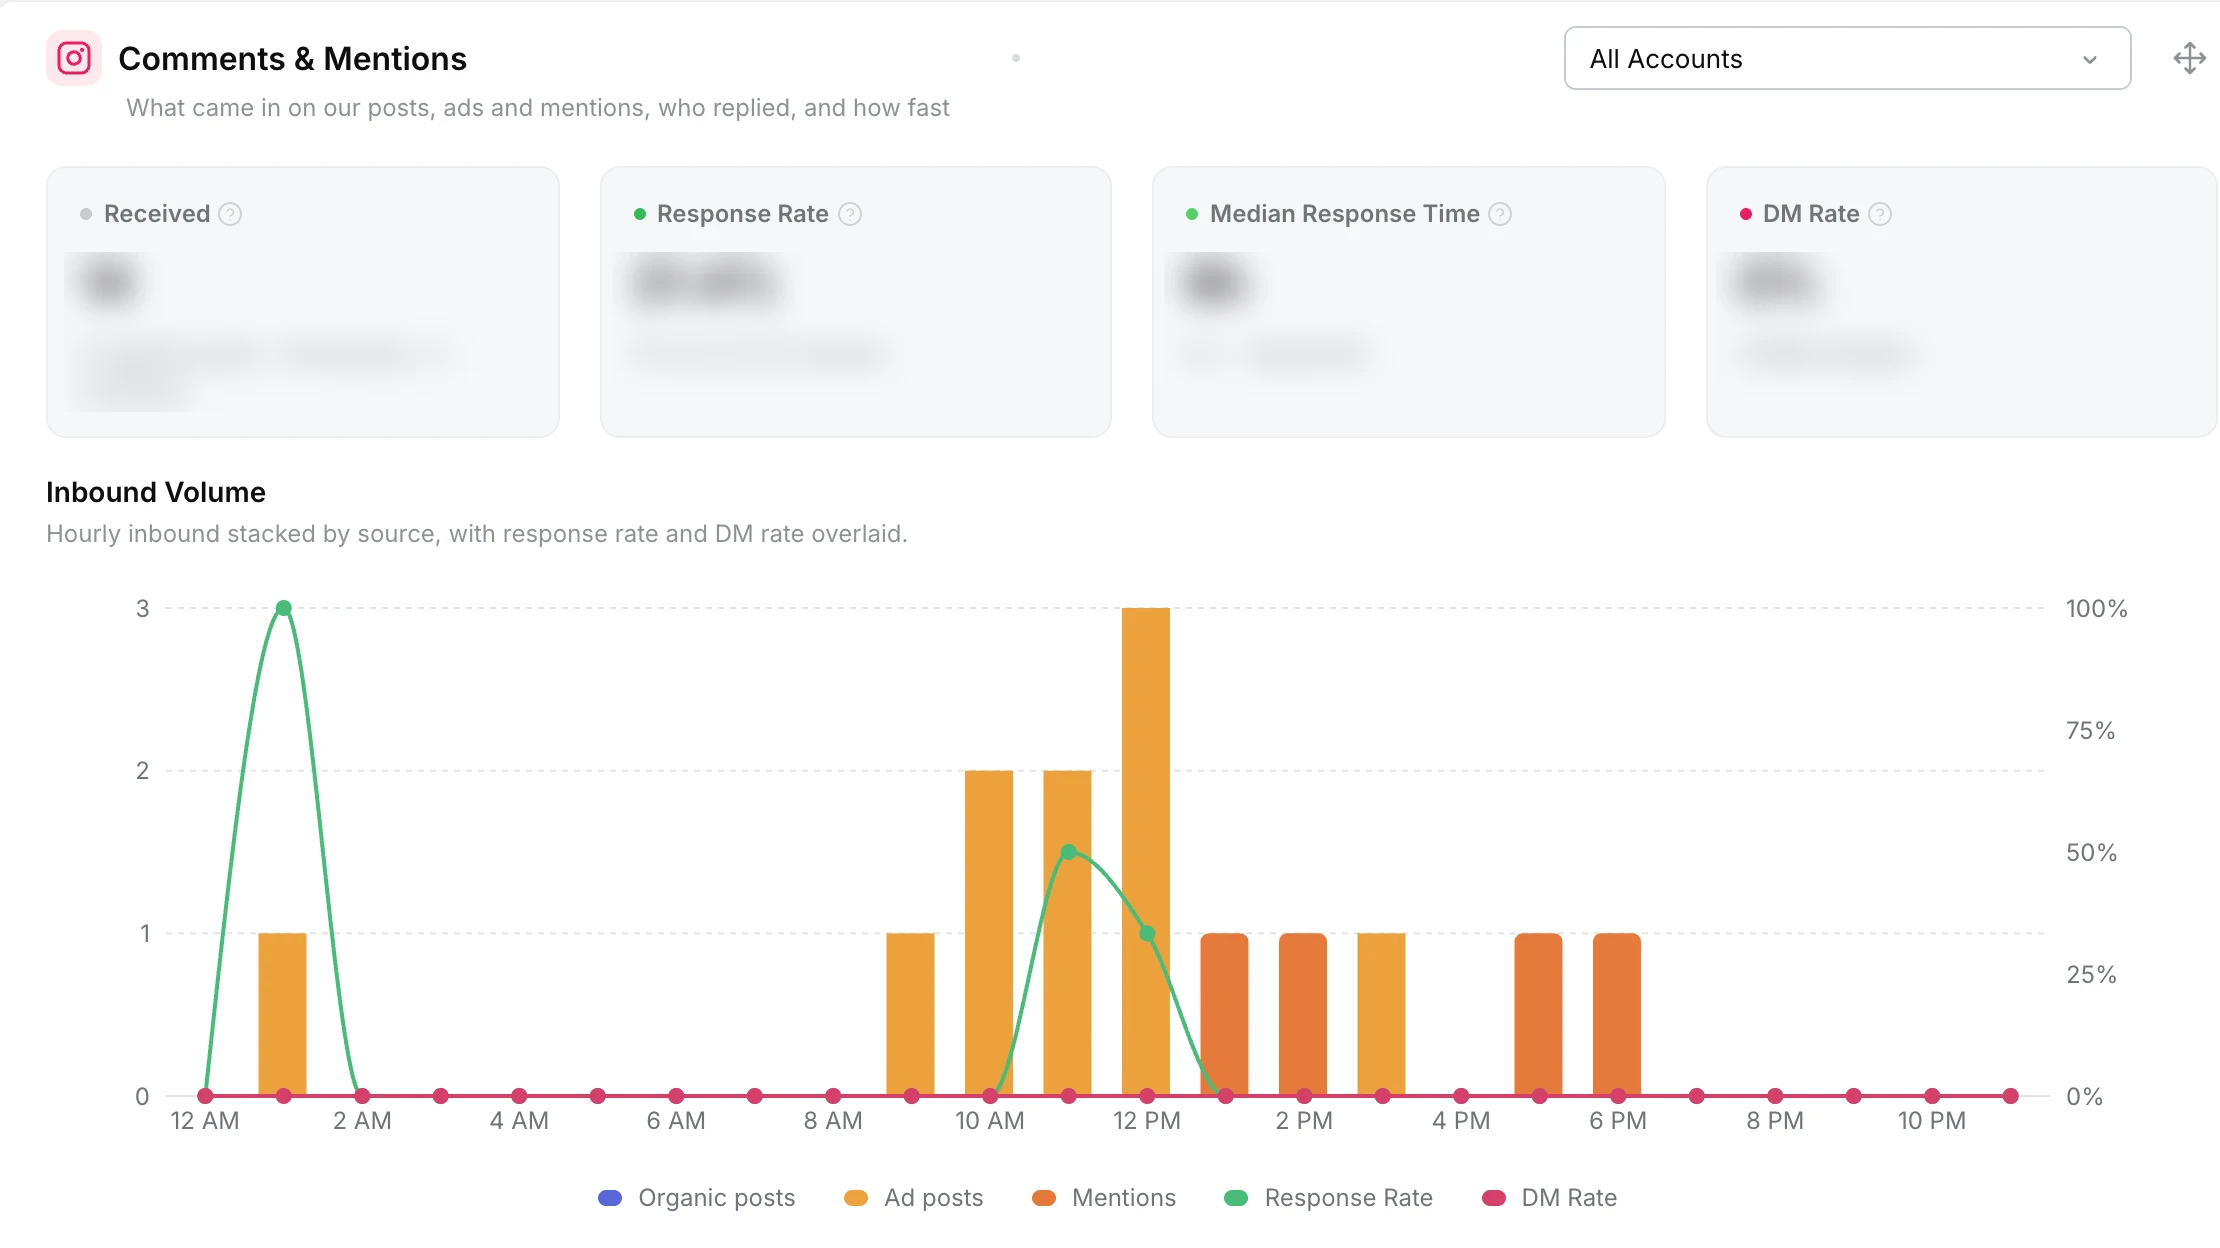Screen dimensions: 2220x1248
Task: Click the 8 PM axis label
Action: (x=1775, y=1121)
